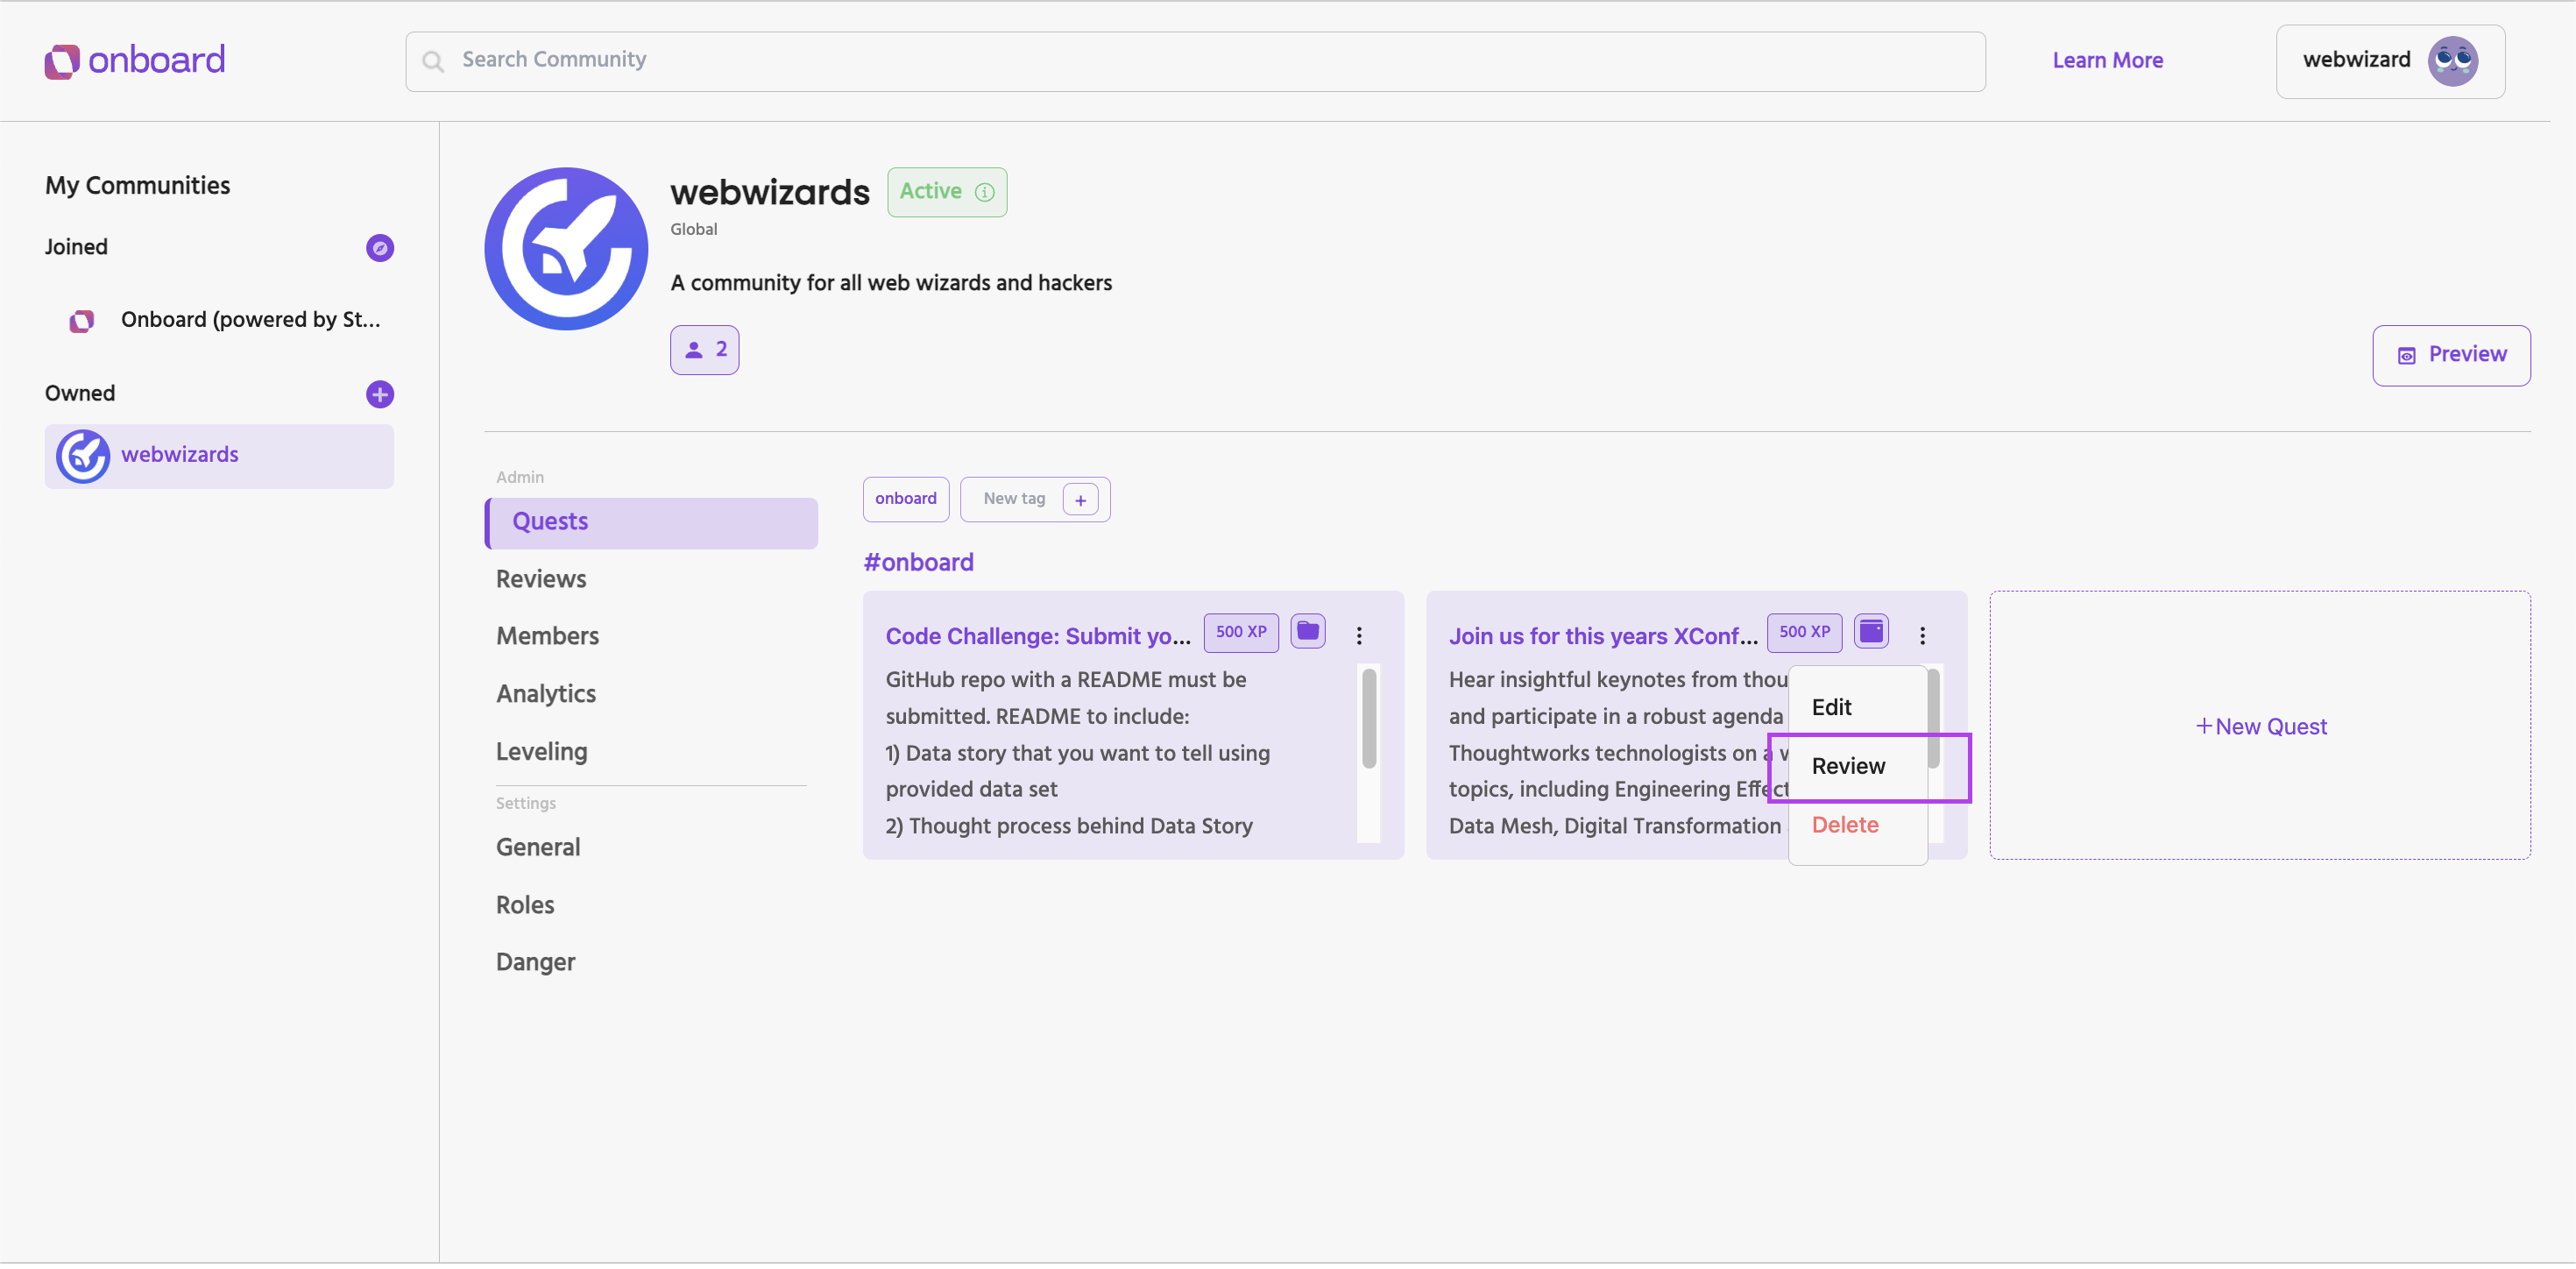Select Review from the context menu
Image resolution: width=2576 pixels, height=1269 pixels.
1848,768
